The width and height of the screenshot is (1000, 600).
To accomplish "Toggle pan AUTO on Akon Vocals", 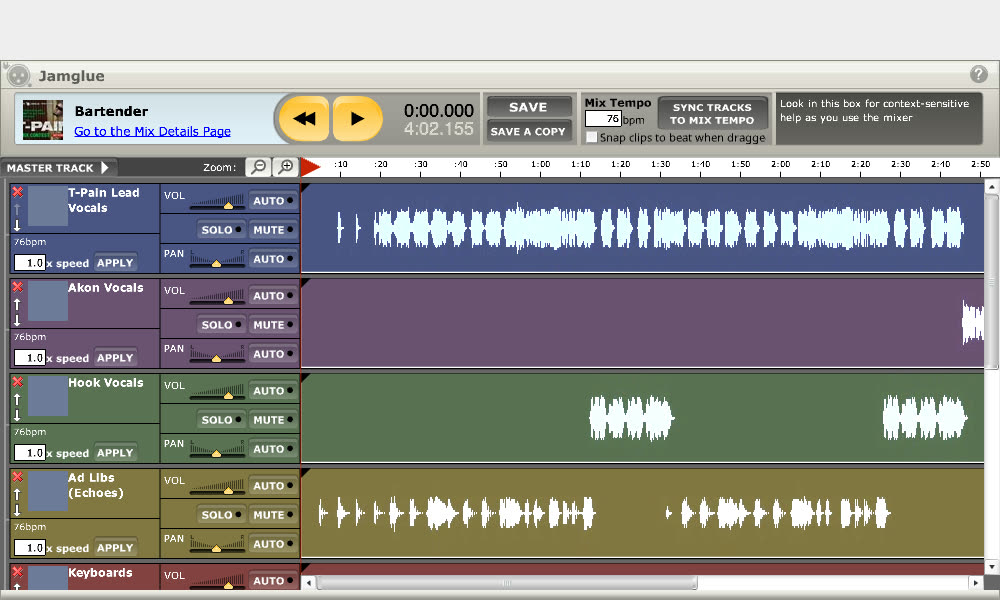I will pos(273,354).
